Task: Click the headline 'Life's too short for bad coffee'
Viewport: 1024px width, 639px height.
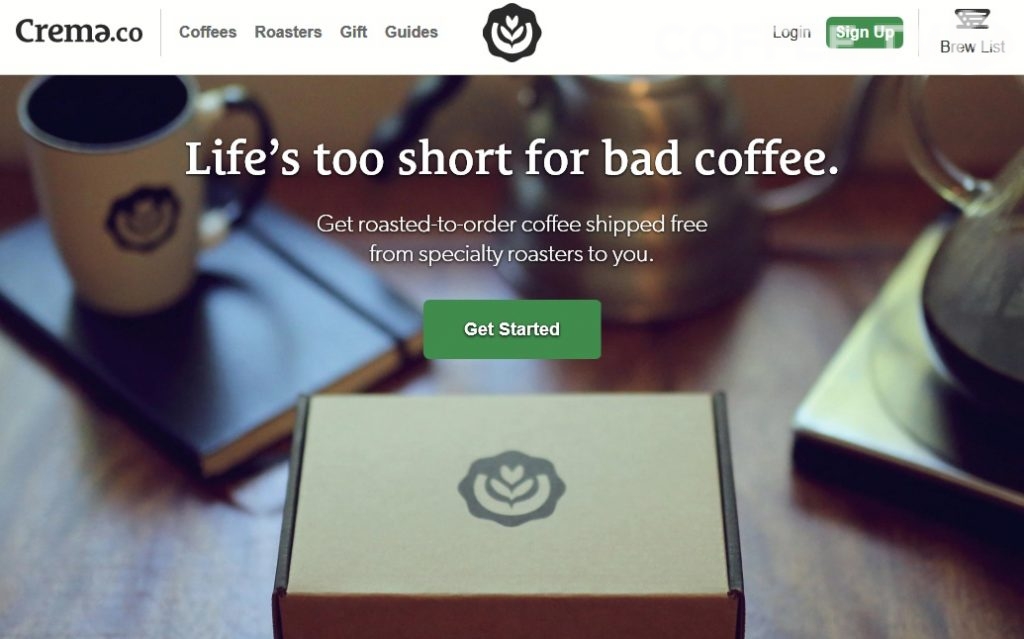Action: 511,159
